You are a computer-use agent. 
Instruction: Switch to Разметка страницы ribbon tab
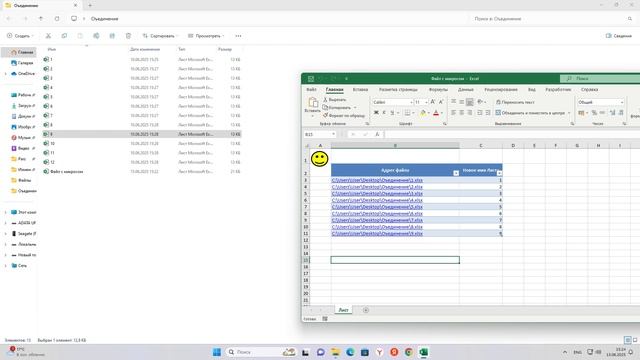point(398,89)
